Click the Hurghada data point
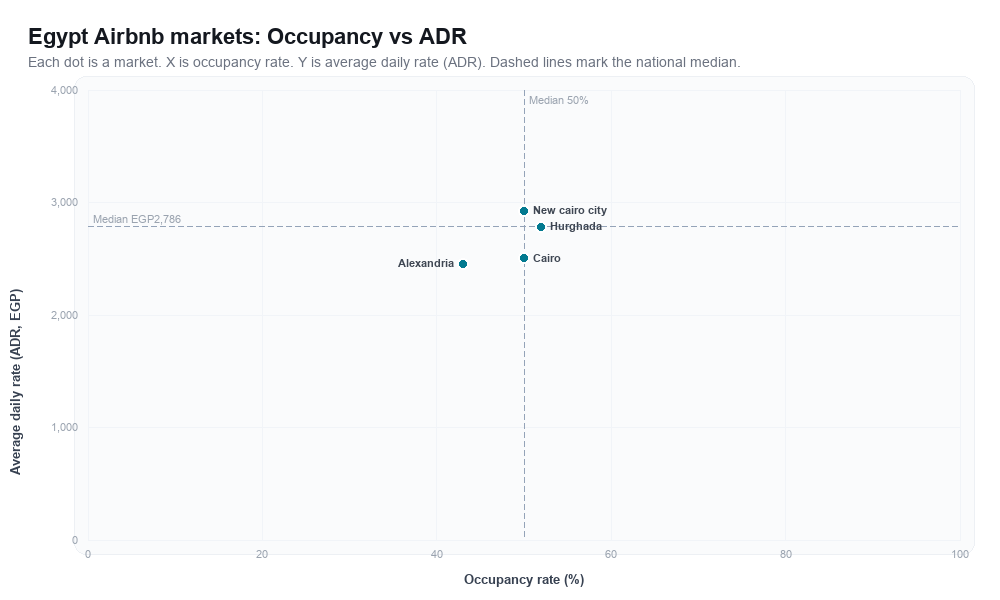The height and width of the screenshot is (600, 1000). (541, 227)
